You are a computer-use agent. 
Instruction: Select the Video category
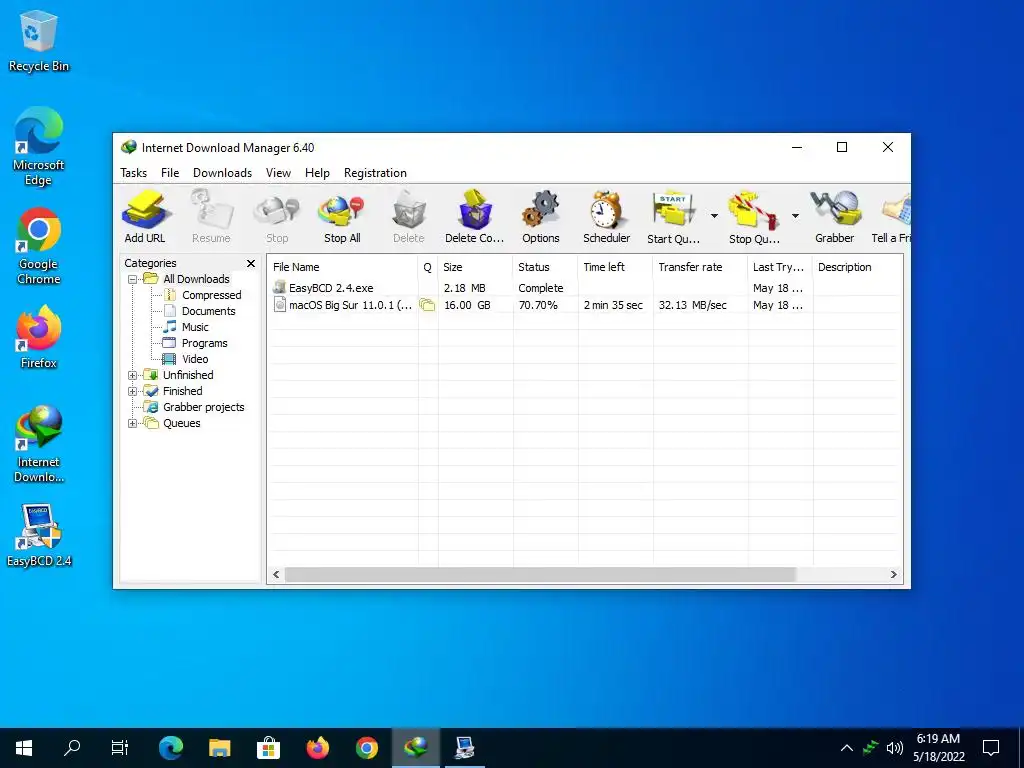click(x=195, y=359)
